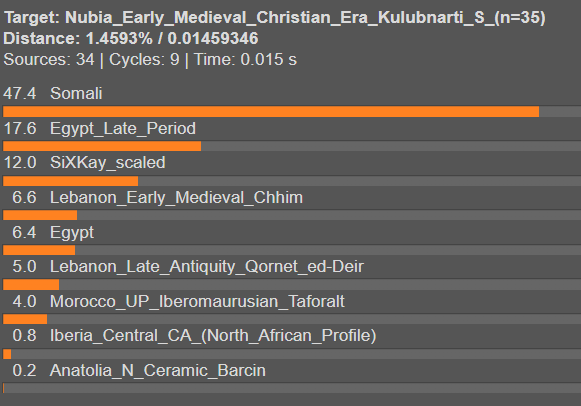
Task: Select Lebanon_Early_Medieval_Chhim label
Action: [176, 198]
